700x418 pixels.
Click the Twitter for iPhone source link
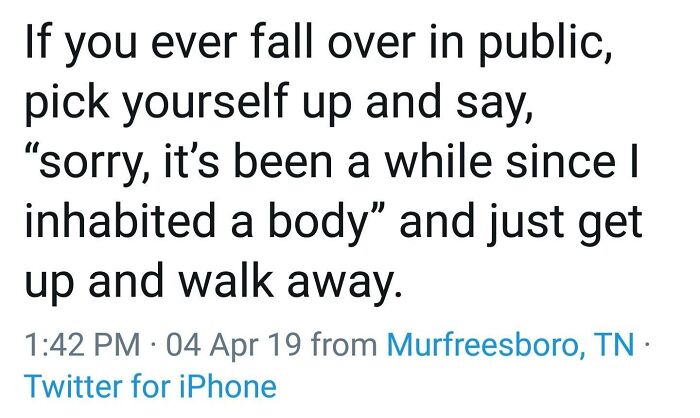coord(148,384)
